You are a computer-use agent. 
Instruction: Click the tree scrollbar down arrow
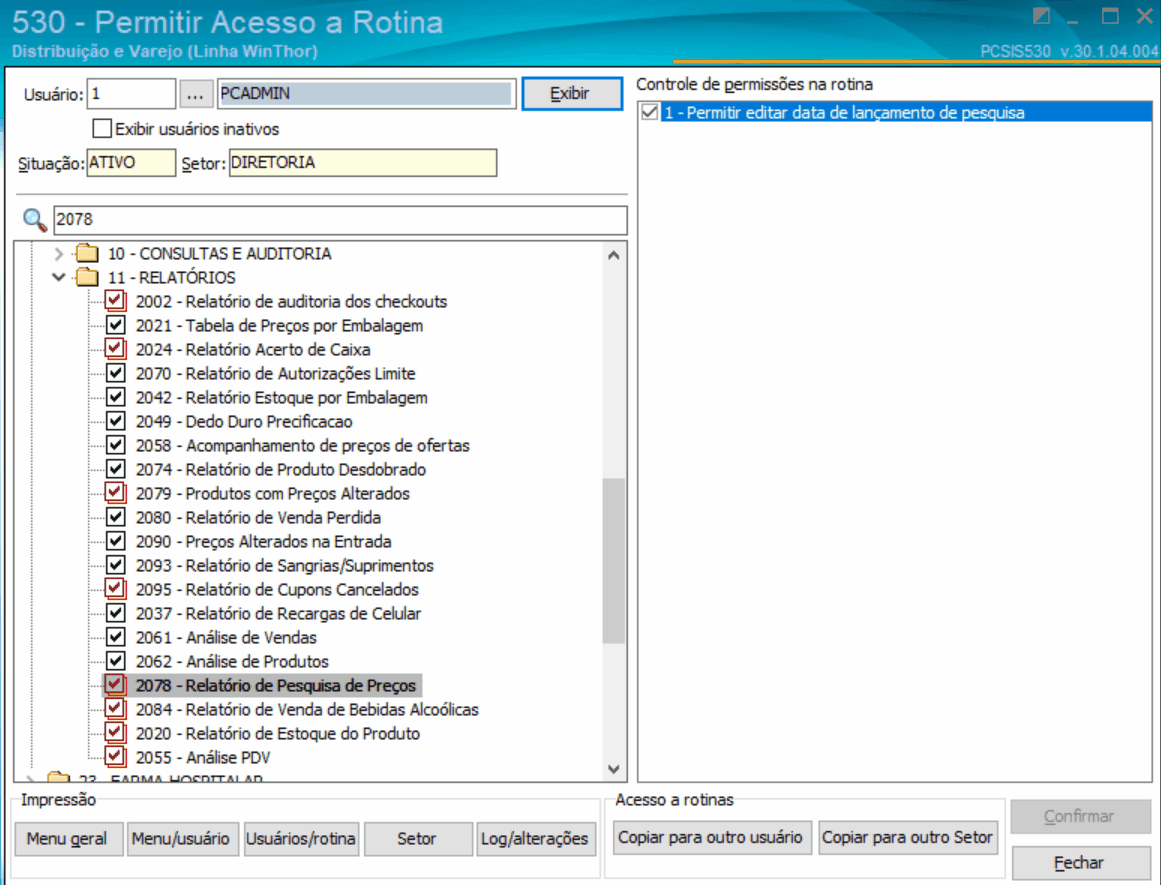coord(614,769)
